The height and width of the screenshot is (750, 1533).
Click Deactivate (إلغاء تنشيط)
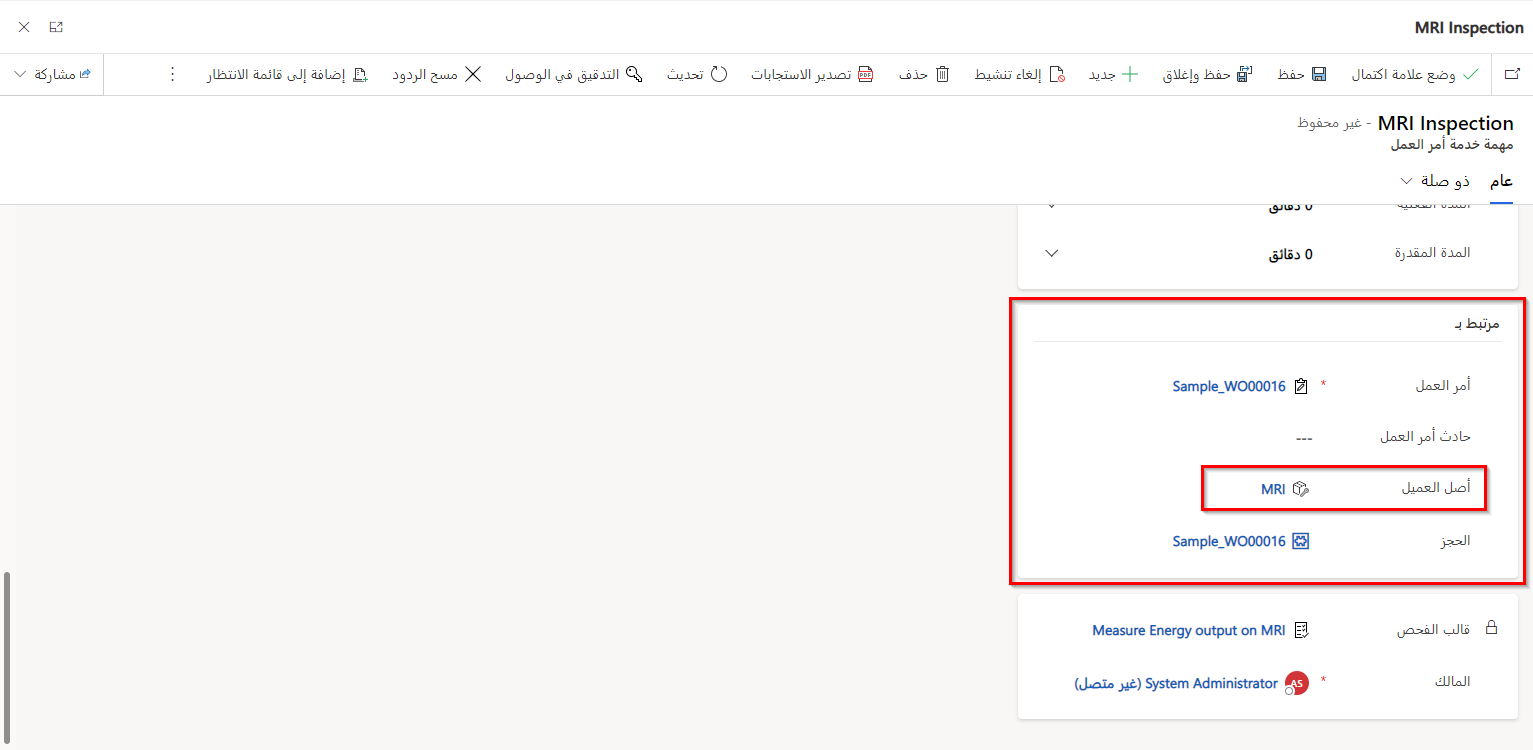coord(1020,75)
